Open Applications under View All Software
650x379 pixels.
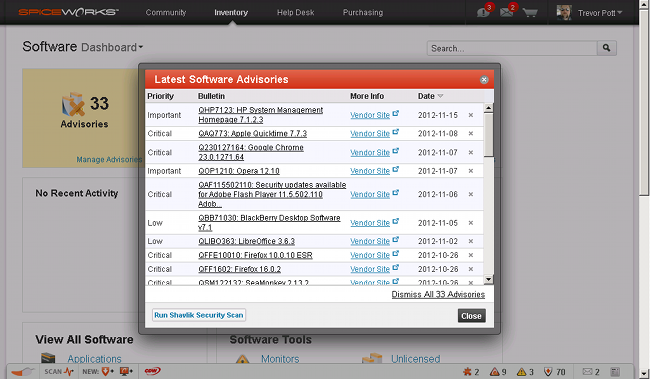click(x=95, y=359)
